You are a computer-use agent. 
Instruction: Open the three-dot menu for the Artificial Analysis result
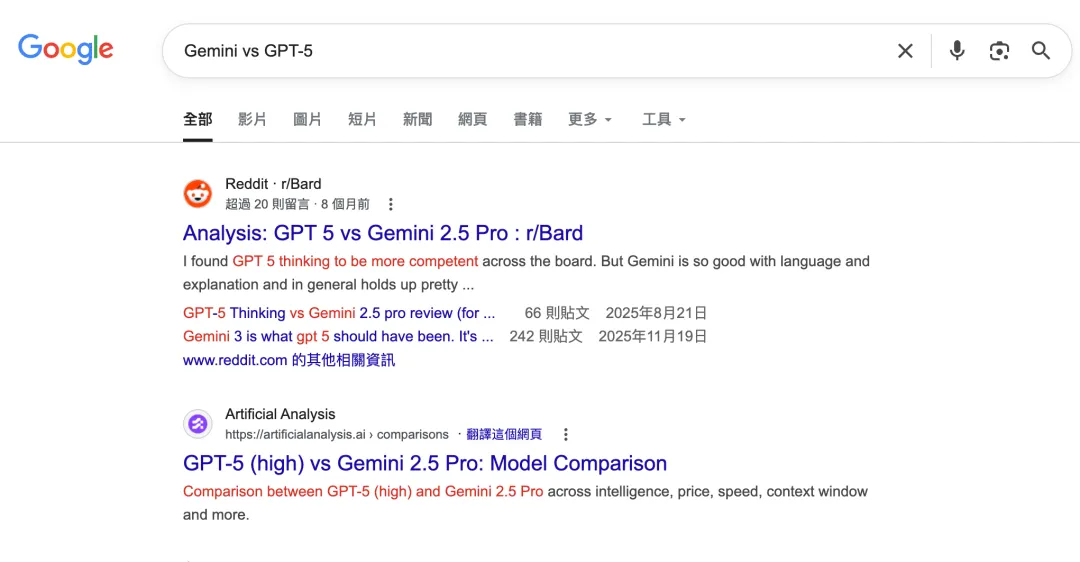click(565, 435)
